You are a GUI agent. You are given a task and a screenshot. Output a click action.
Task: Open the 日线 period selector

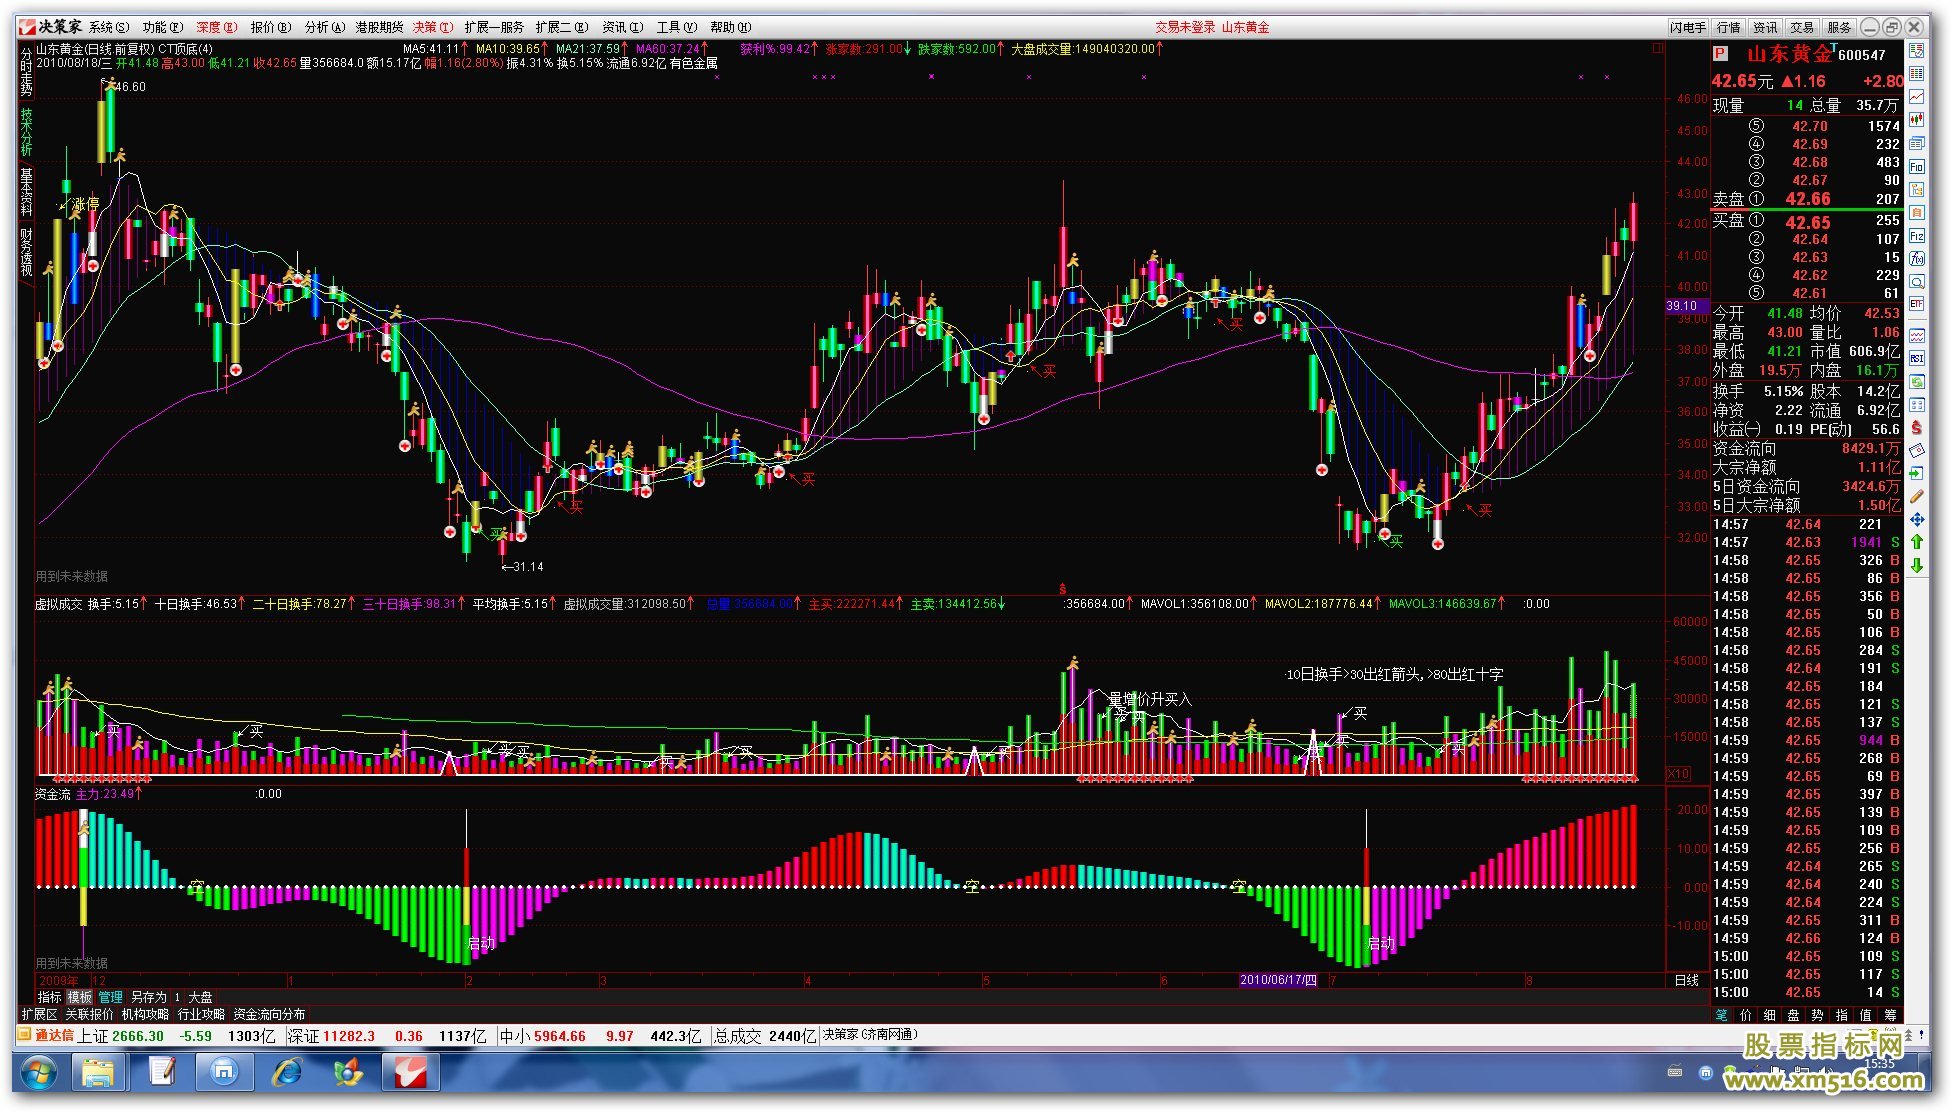(x=1686, y=980)
